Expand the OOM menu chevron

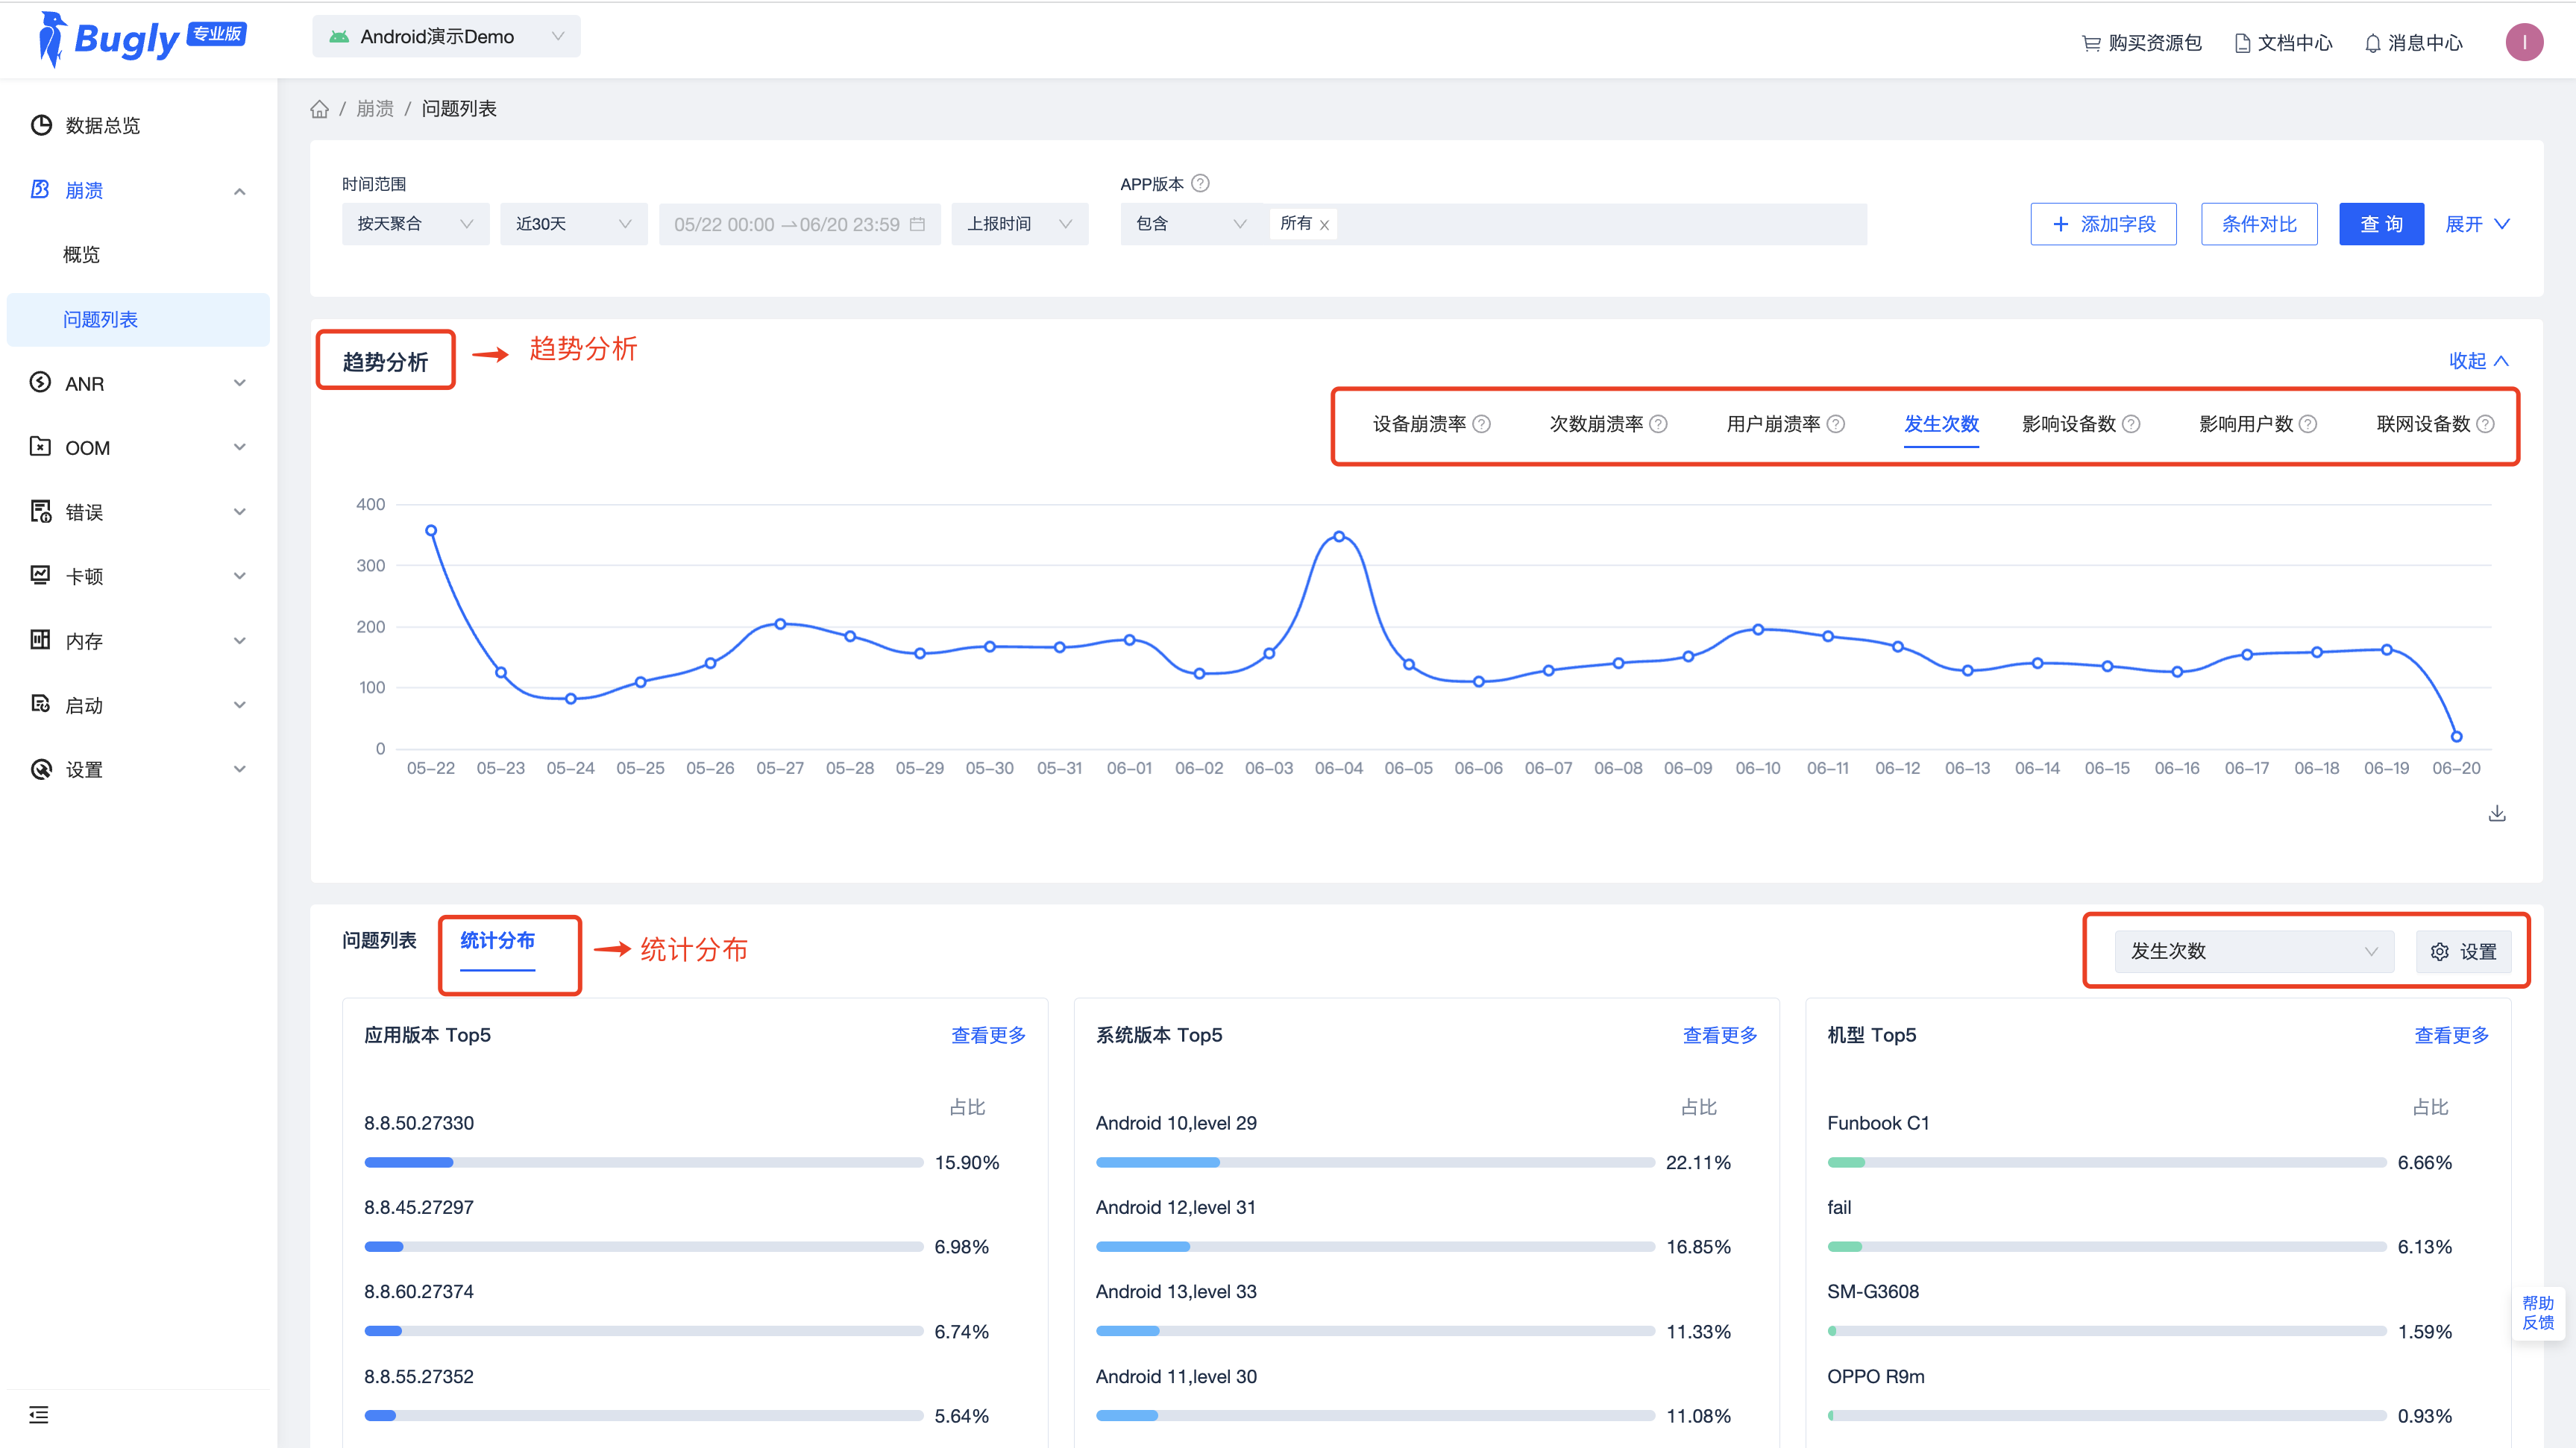240,447
